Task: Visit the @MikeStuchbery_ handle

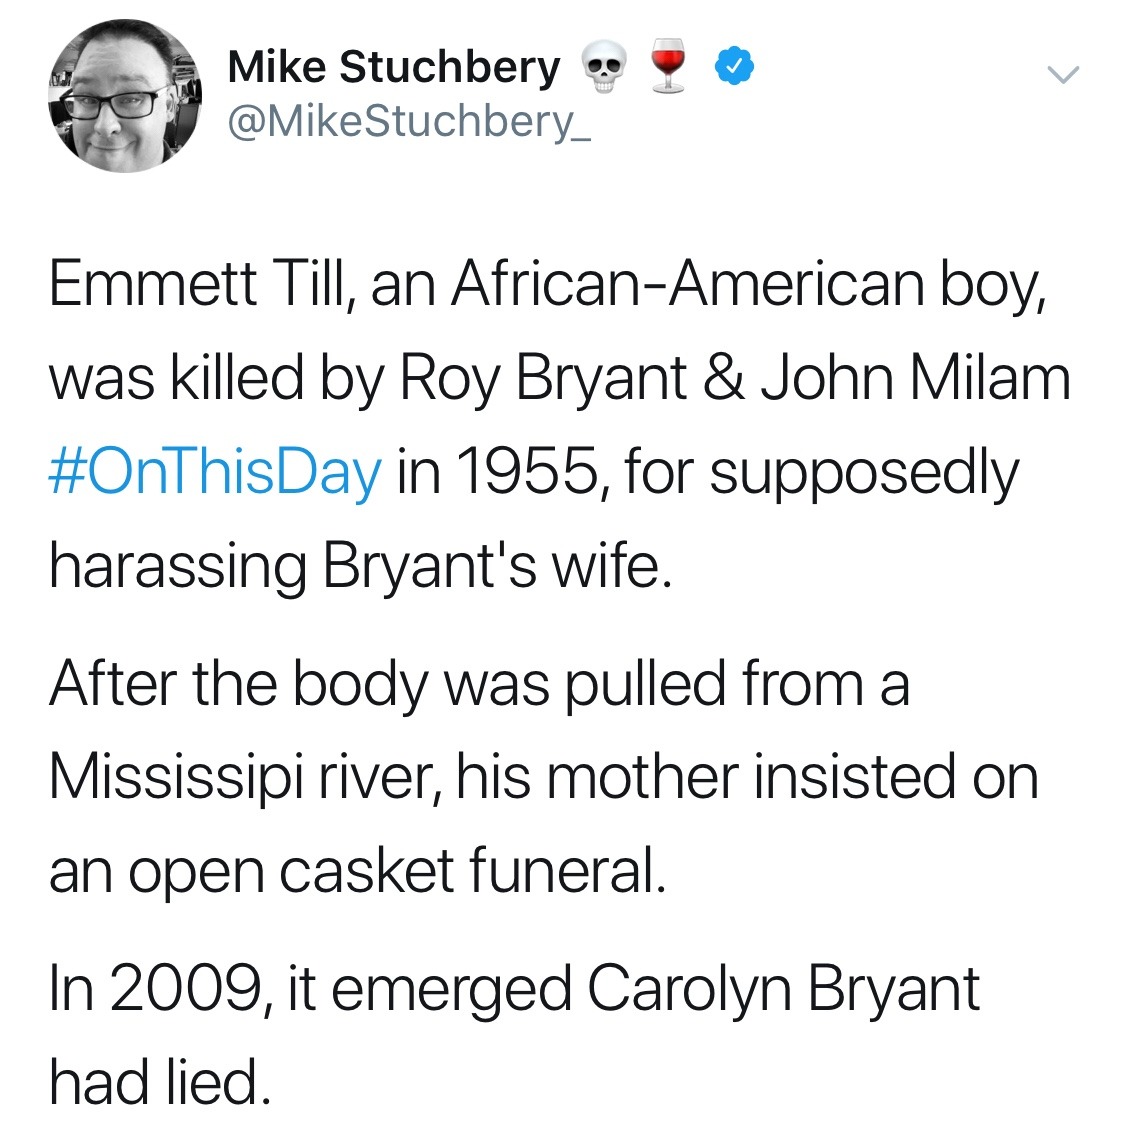Action: (x=409, y=121)
